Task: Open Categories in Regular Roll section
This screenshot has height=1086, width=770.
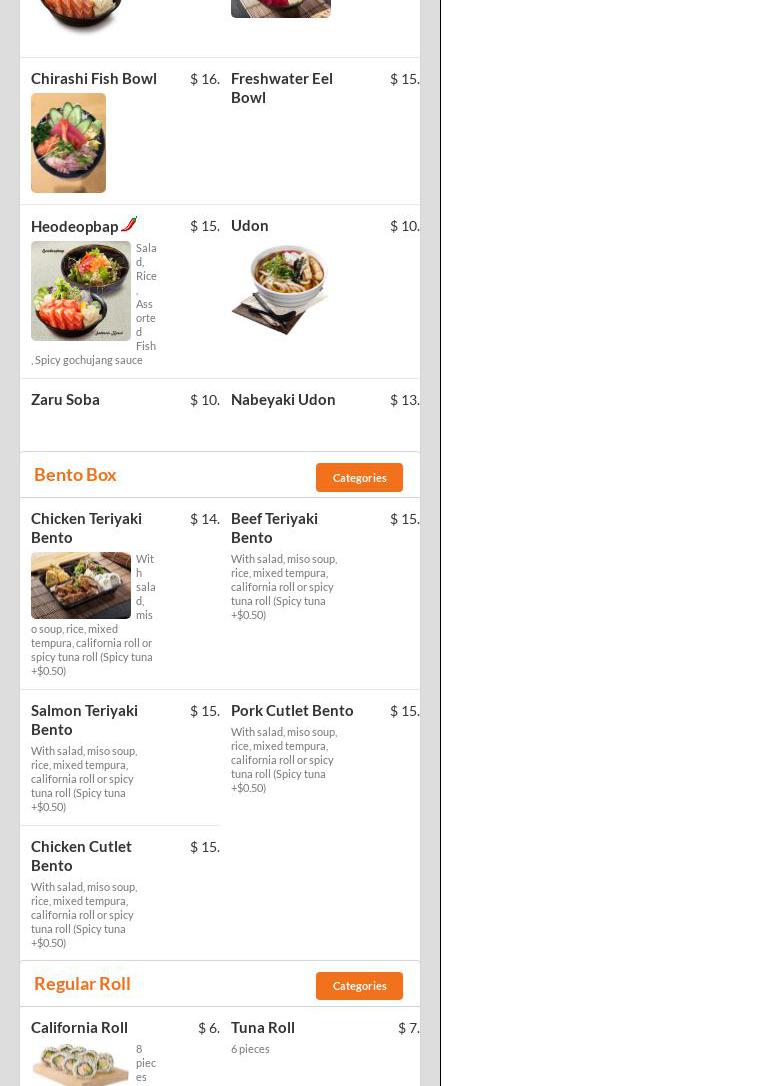Action: click(359, 986)
